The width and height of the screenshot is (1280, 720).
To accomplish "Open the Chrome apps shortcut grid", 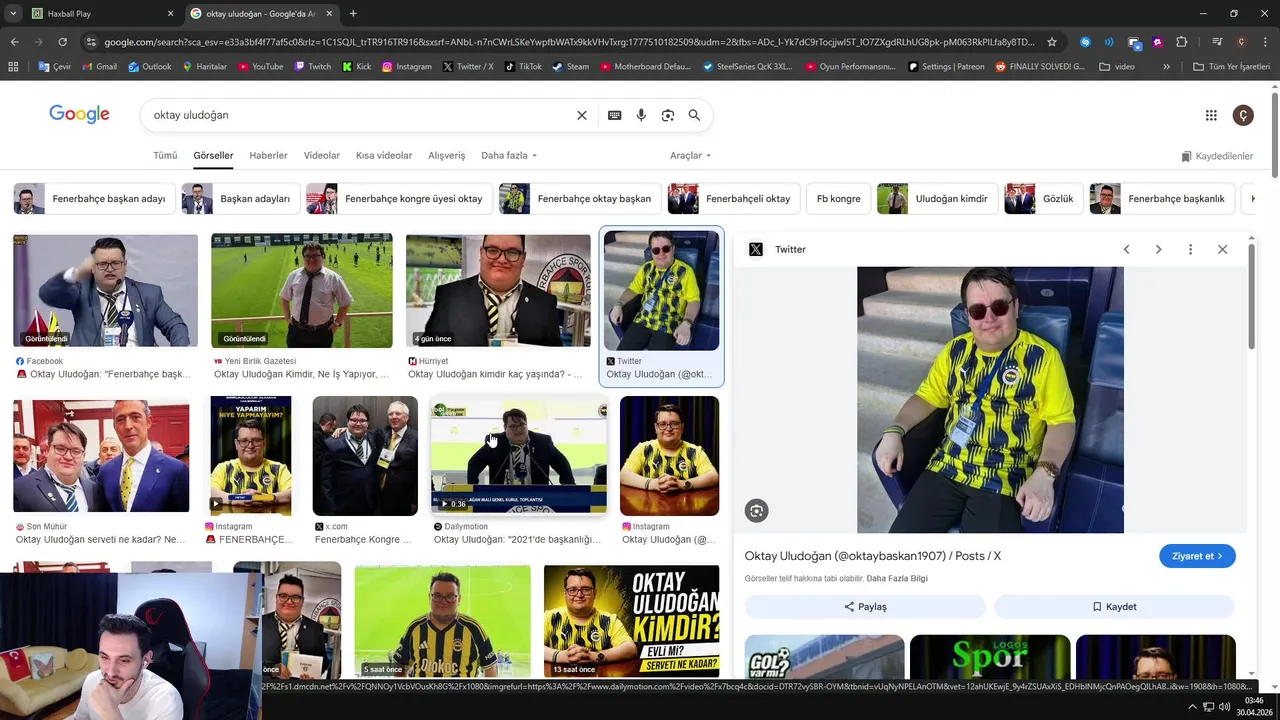I will click(x=13, y=66).
